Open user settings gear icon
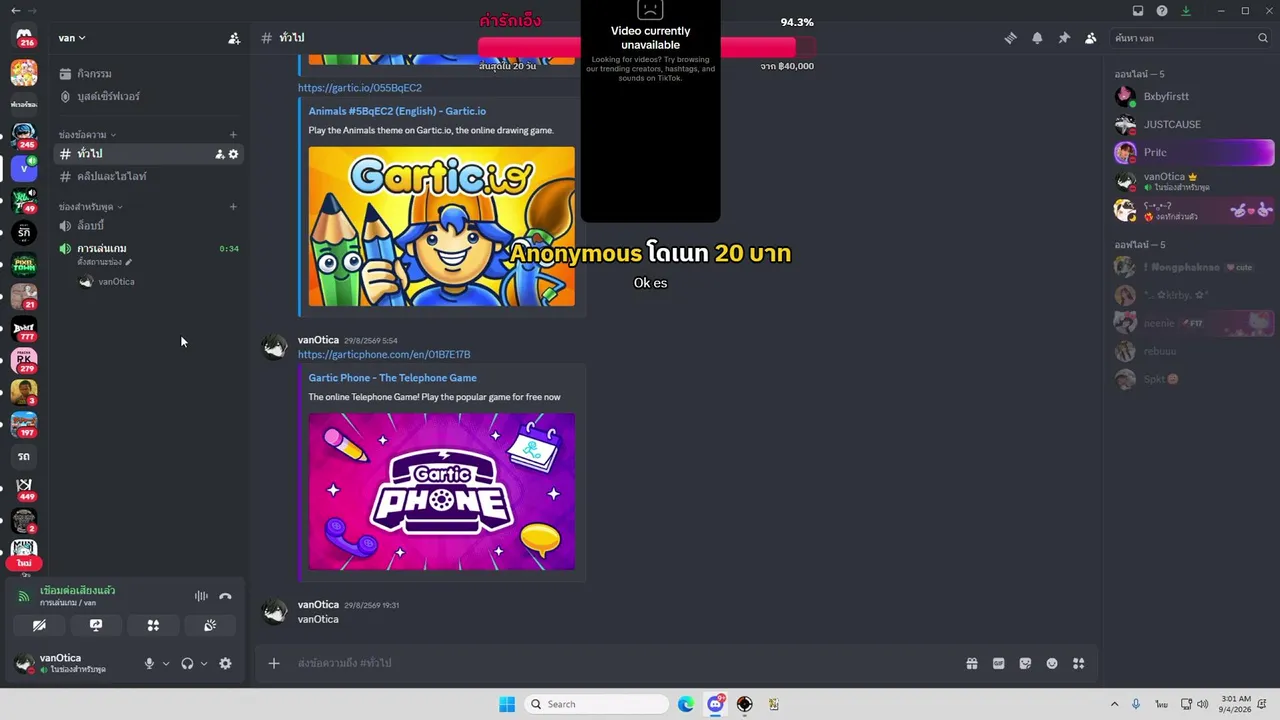The width and height of the screenshot is (1280, 720). (x=225, y=663)
